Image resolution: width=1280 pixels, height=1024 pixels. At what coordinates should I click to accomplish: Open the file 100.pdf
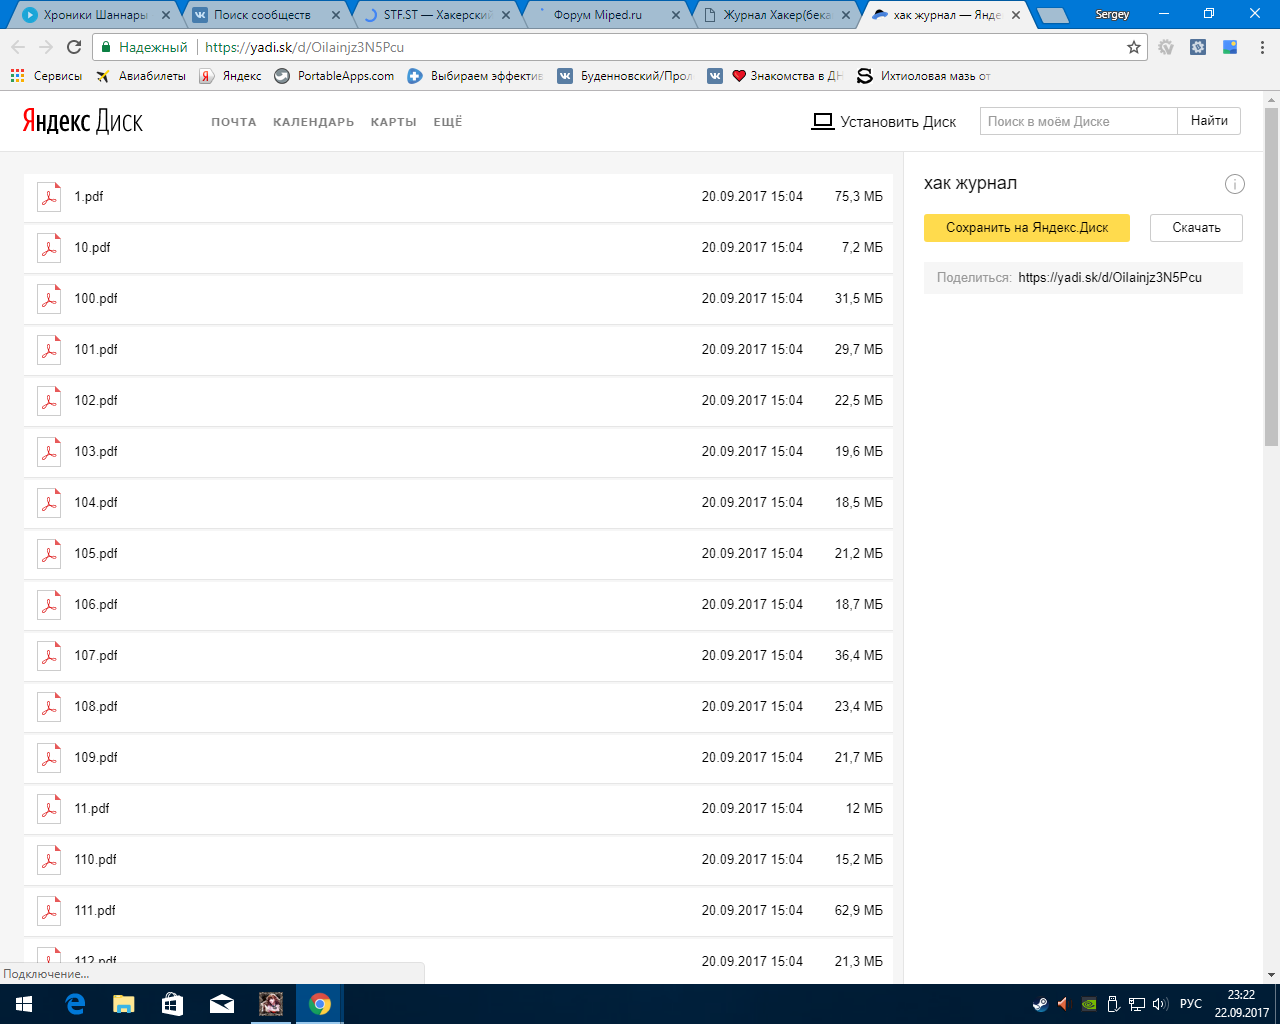(96, 299)
